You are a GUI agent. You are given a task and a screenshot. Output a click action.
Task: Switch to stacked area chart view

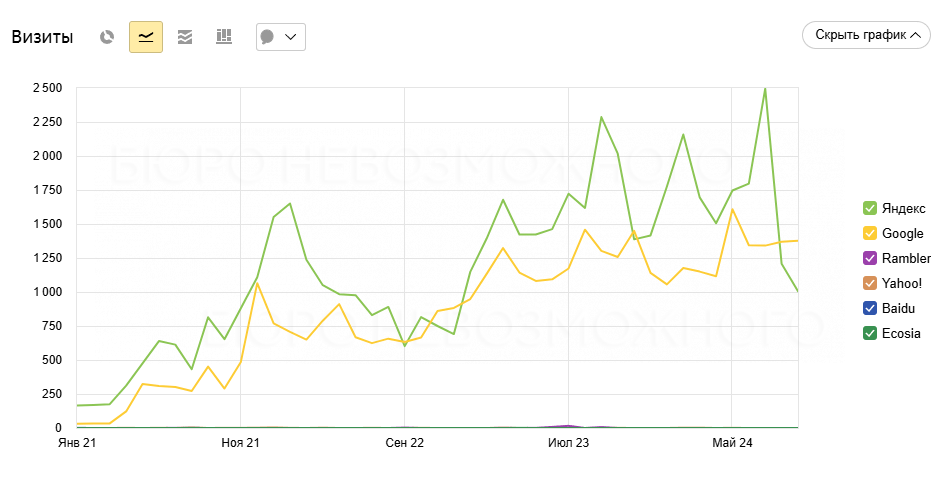click(x=185, y=37)
